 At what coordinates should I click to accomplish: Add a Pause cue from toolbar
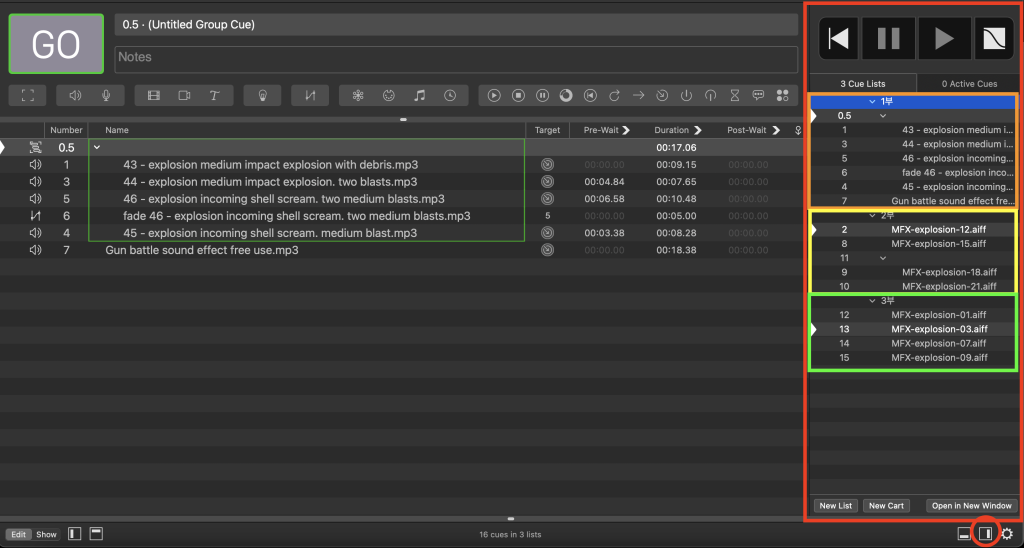pyautogui.click(x=542, y=95)
